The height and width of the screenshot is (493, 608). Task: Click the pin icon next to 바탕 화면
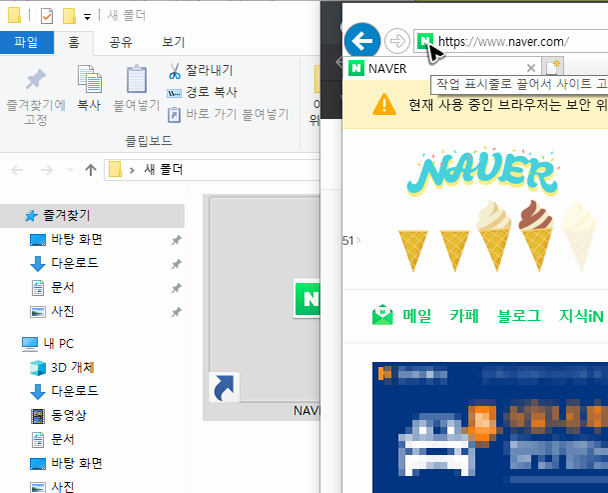(176, 240)
